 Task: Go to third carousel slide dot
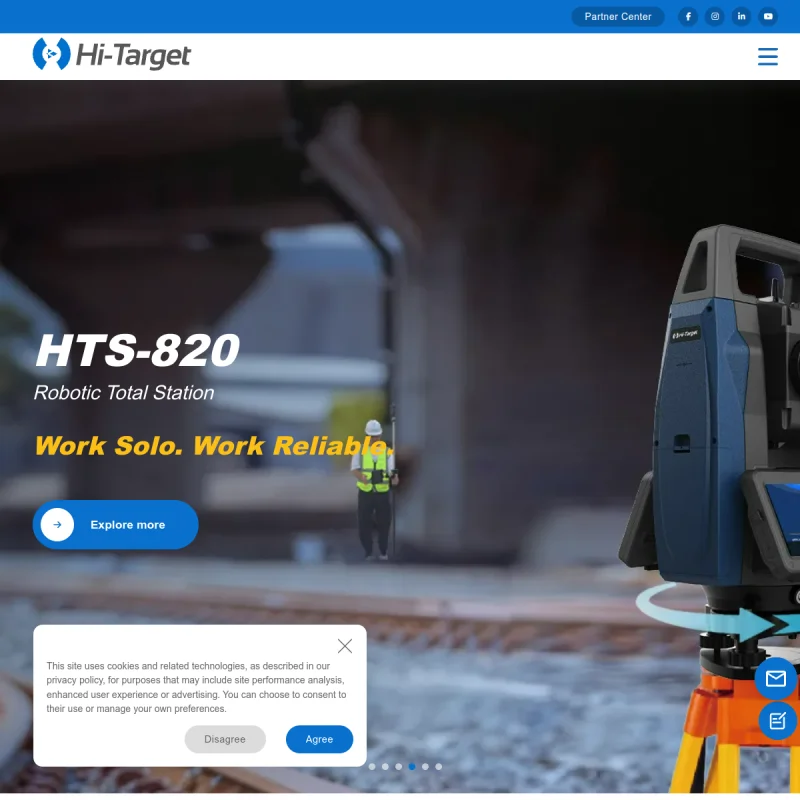(x=398, y=766)
